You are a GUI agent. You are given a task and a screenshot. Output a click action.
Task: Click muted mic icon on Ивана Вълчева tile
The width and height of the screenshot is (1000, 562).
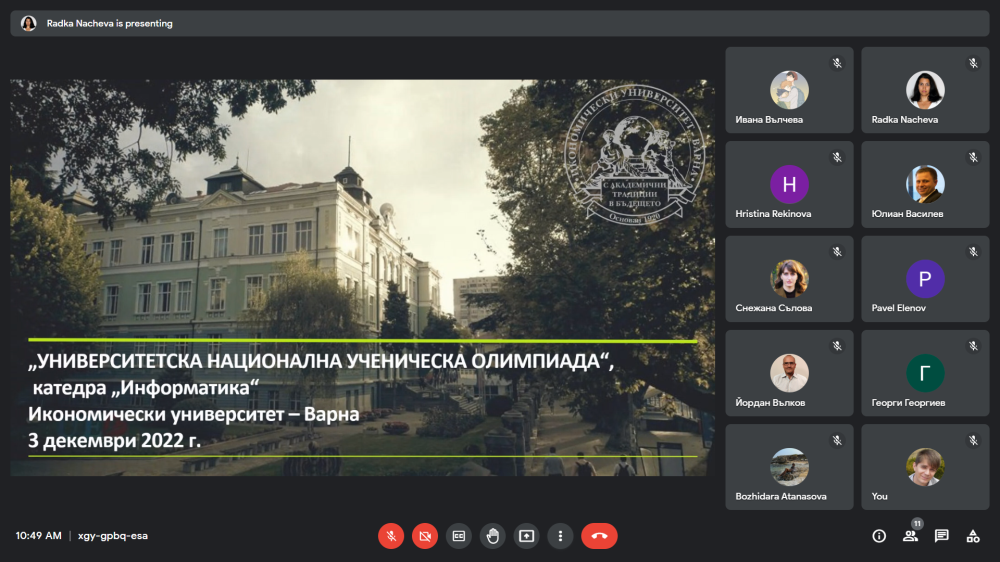[837, 63]
